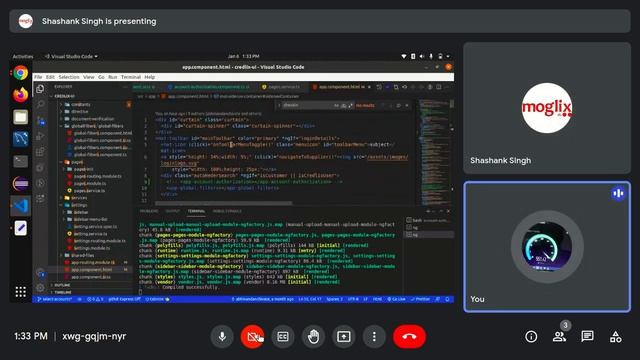Open the View menu in VS Code

[89, 77]
